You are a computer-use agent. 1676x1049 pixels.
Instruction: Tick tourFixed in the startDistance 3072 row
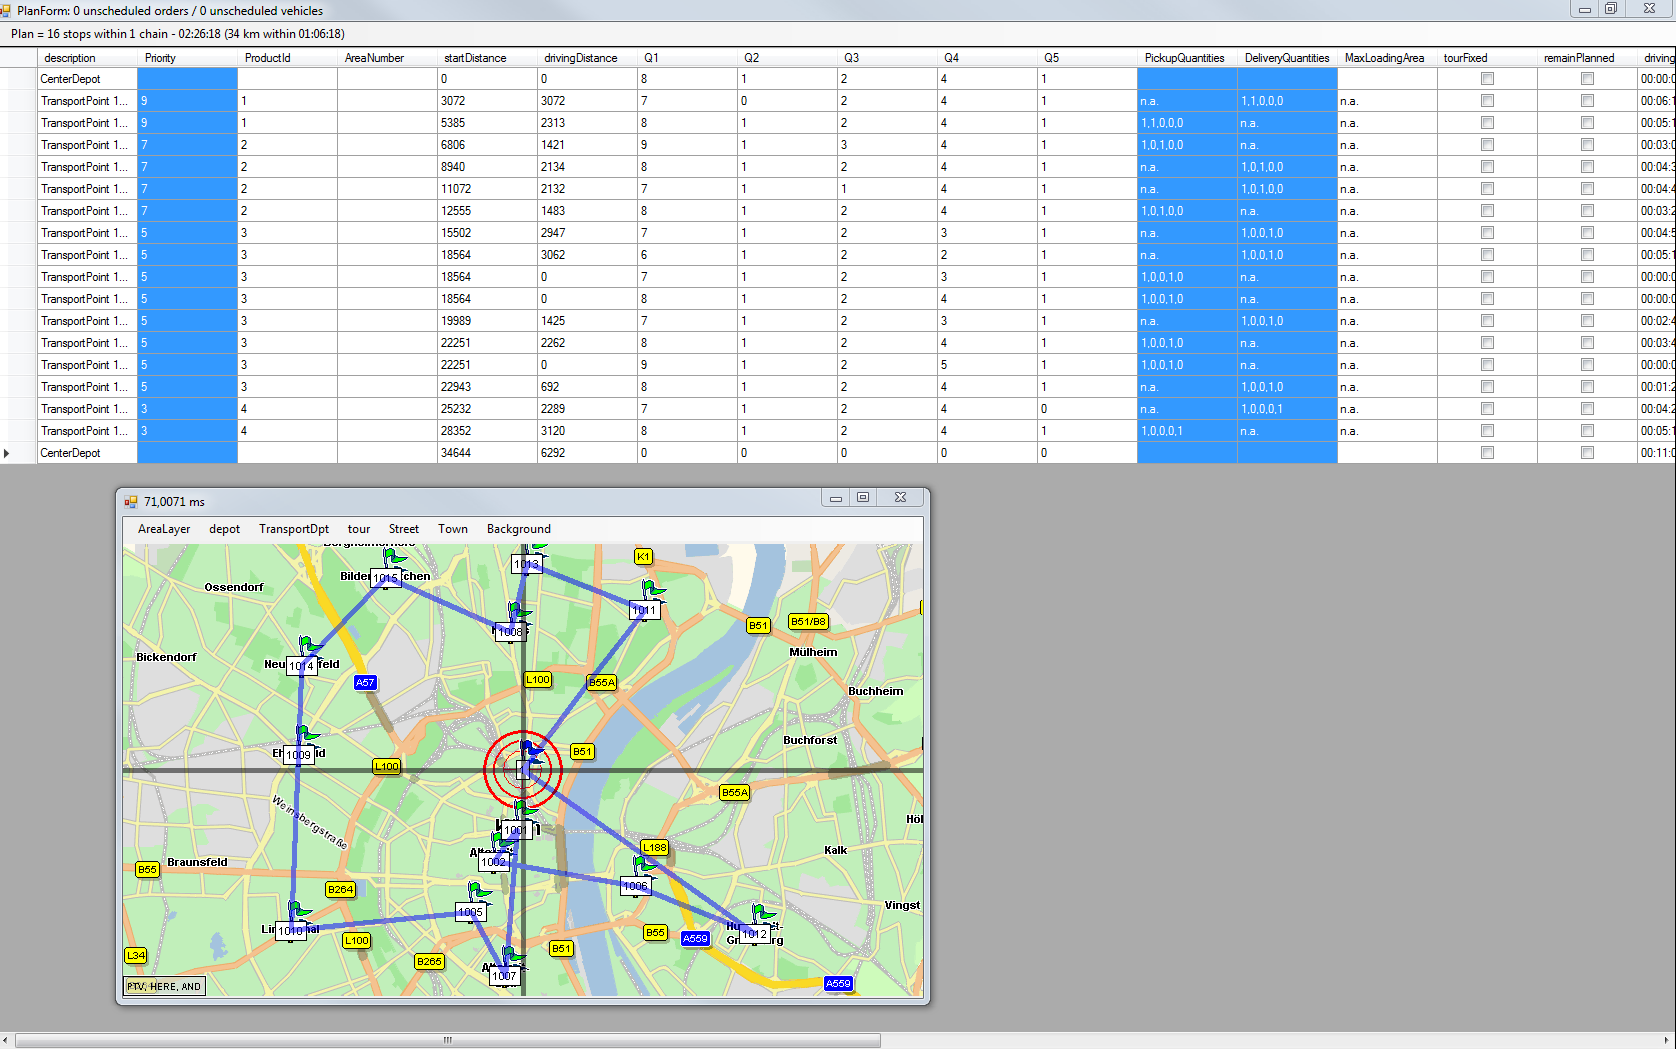click(x=1487, y=101)
